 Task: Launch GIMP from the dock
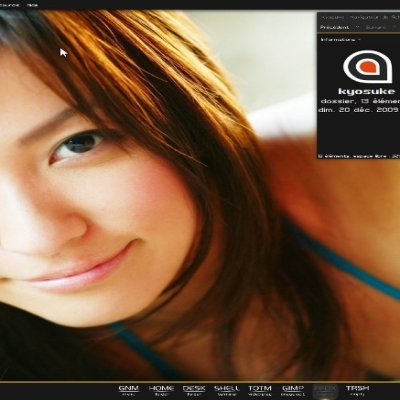click(293, 390)
